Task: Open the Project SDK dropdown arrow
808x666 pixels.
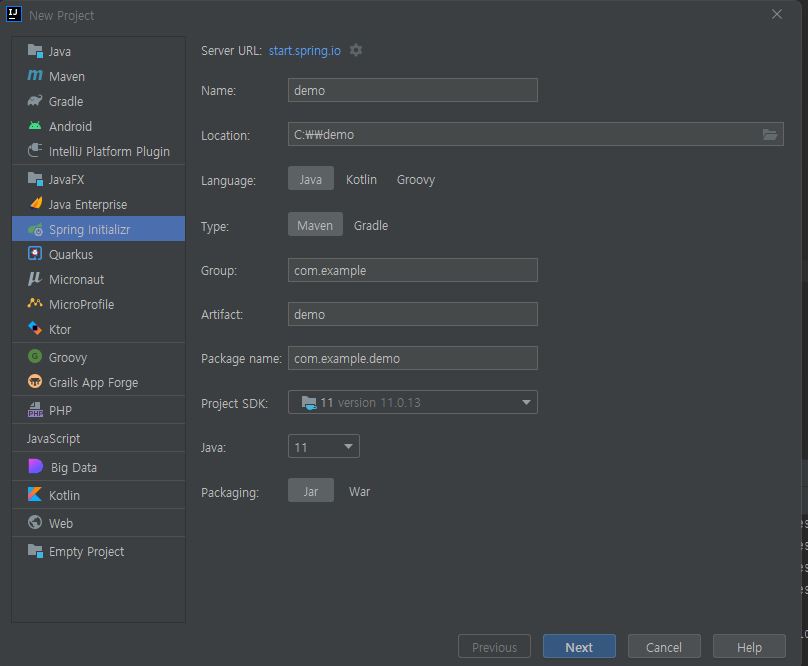Action: [526, 402]
